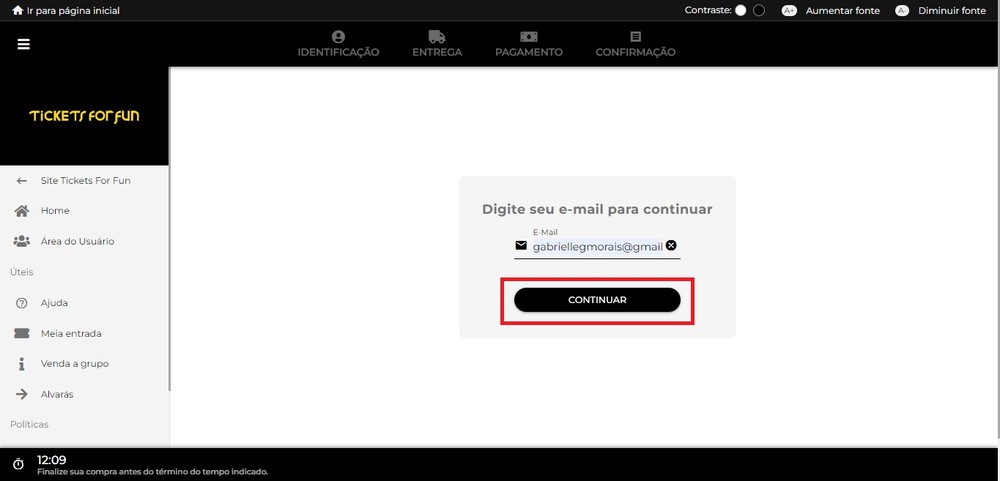Go back via Site Tickets For Fun
The image size is (1000, 481).
pyautogui.click(x=85, y=181)
